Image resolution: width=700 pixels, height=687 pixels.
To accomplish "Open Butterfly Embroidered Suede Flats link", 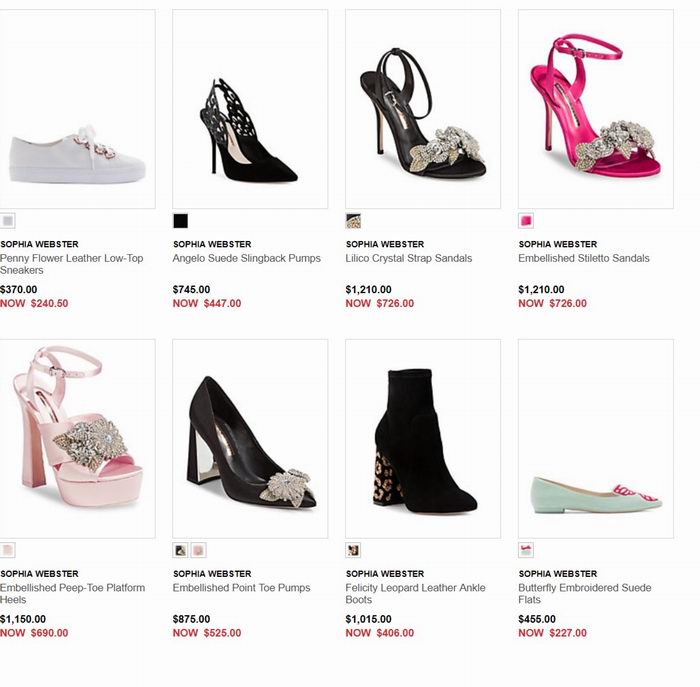I will click(x=585, y=594).
